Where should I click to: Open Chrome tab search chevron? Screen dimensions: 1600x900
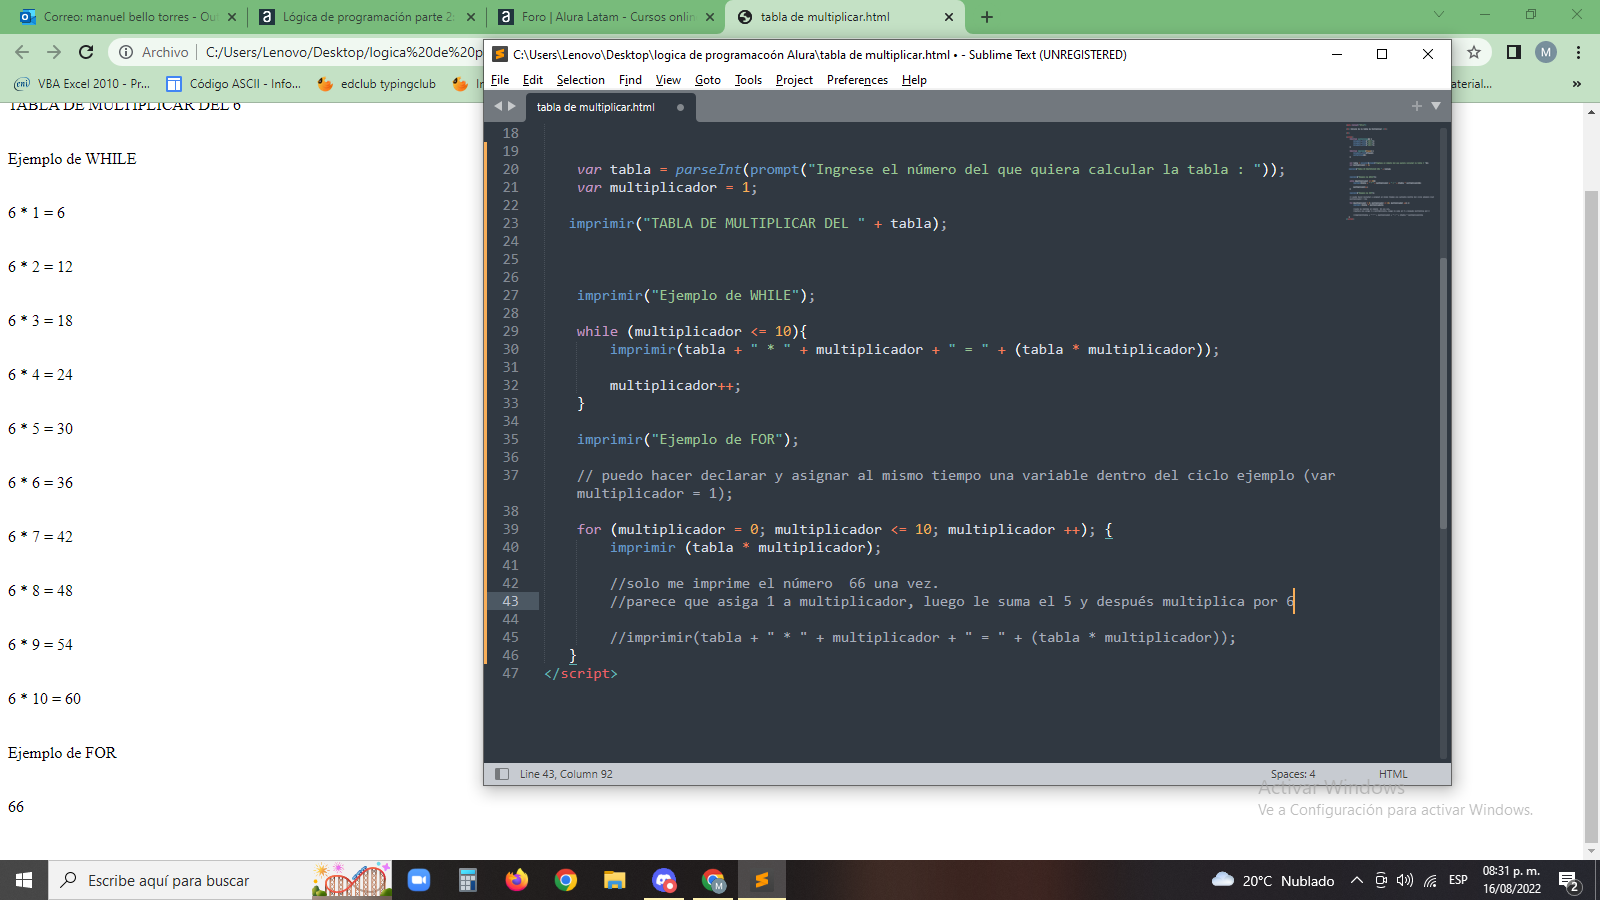click(1439, 14)
